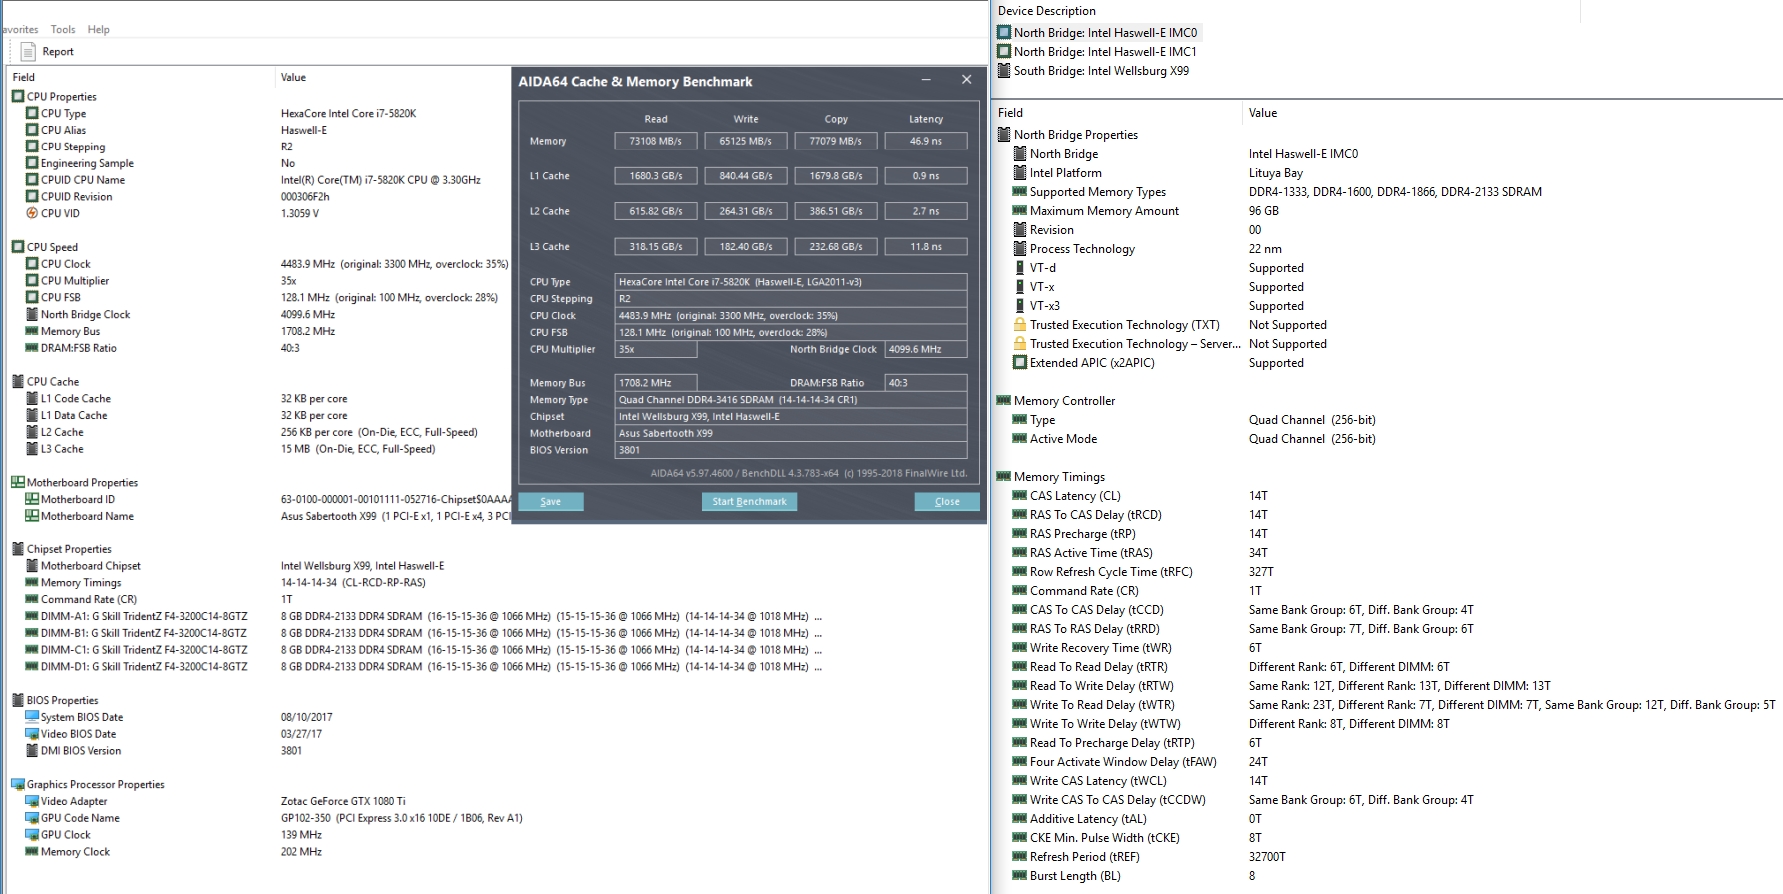Click the CPU Cache group icon
Screen dimensions: 1783x894
coord(18,382)
